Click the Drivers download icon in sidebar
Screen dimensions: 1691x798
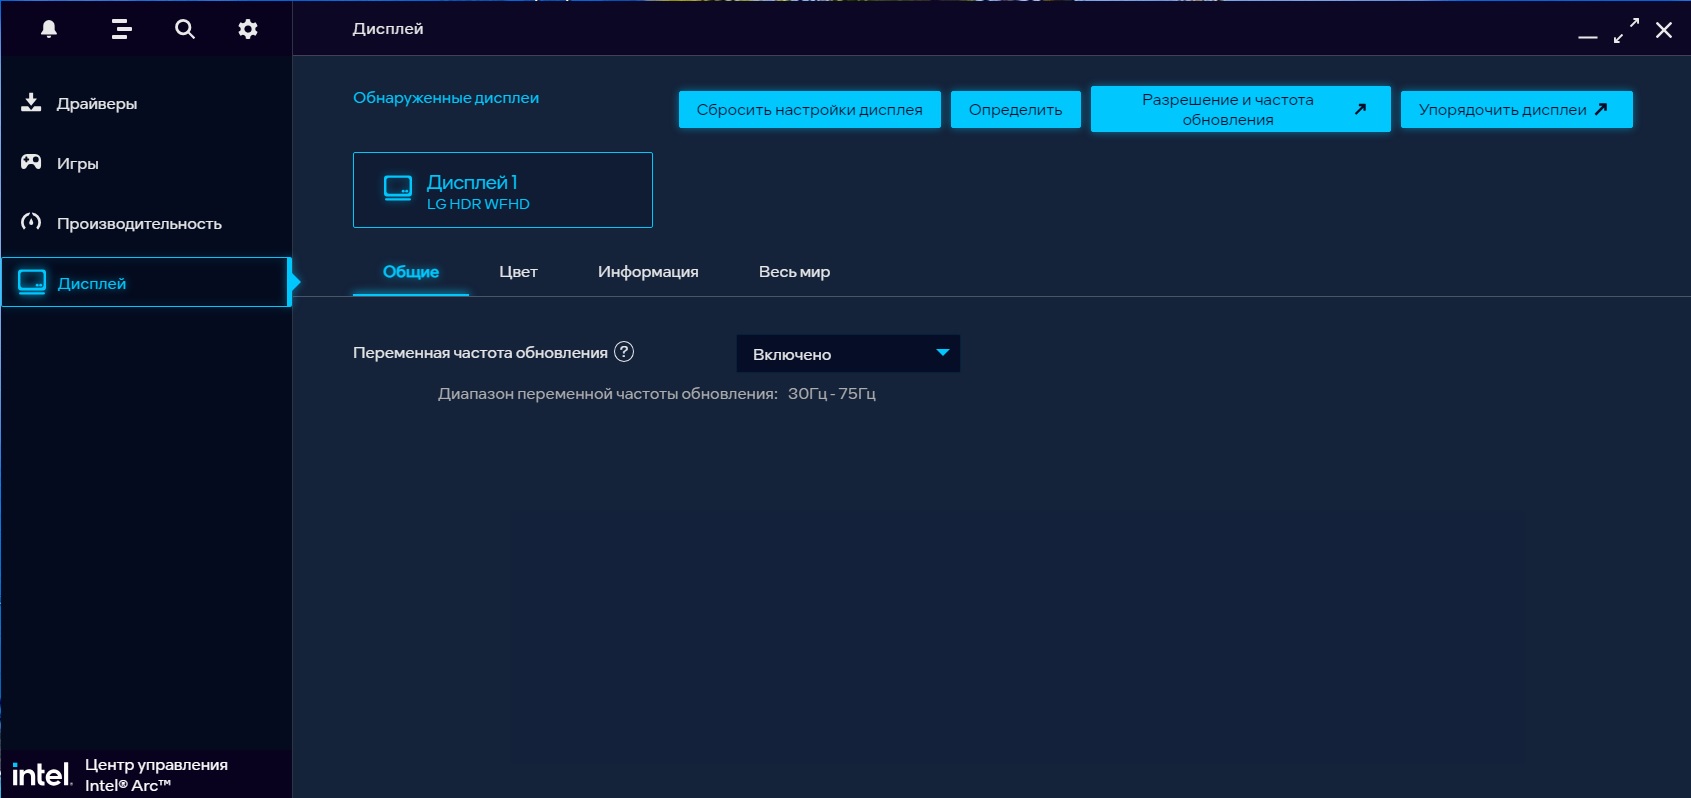[31, 103]
